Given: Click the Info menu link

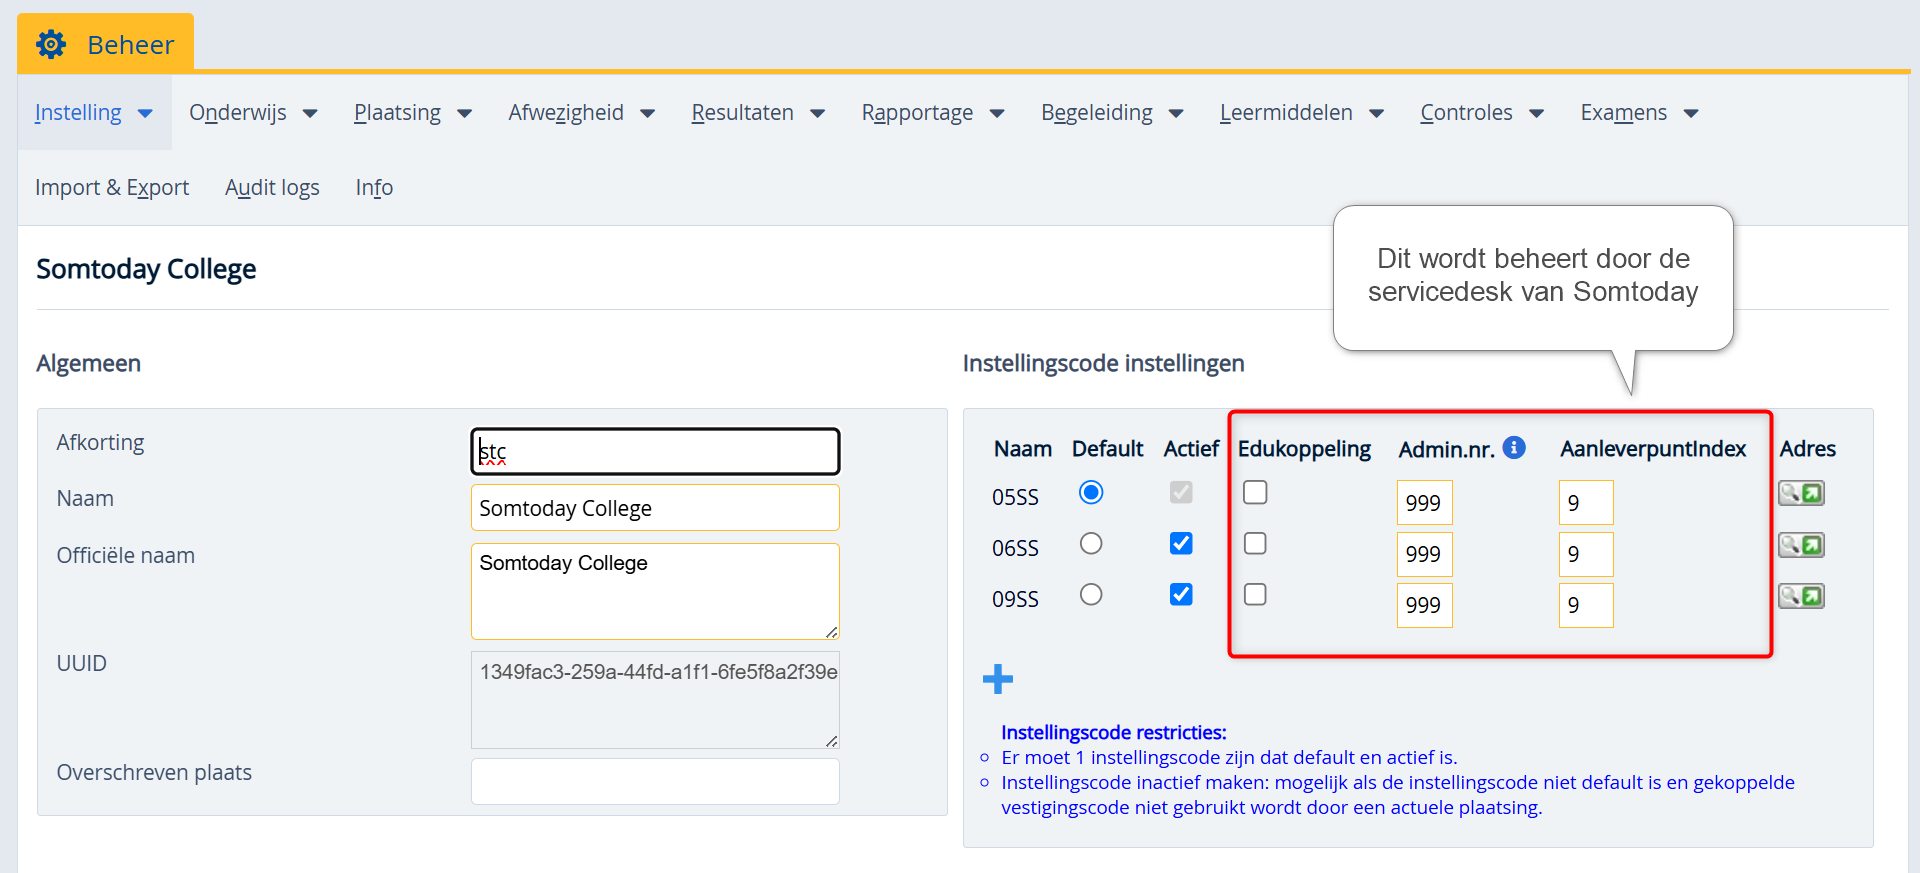Looking at the screenshot, I should [374, 188].
